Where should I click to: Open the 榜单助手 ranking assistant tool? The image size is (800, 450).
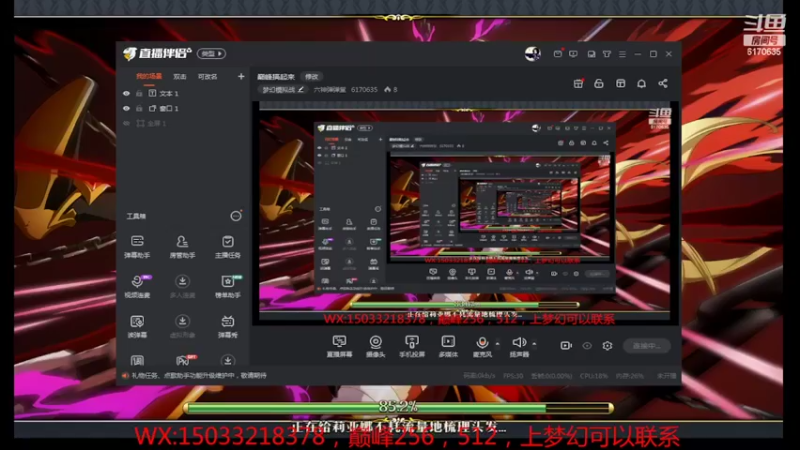[x=228, y=286]
